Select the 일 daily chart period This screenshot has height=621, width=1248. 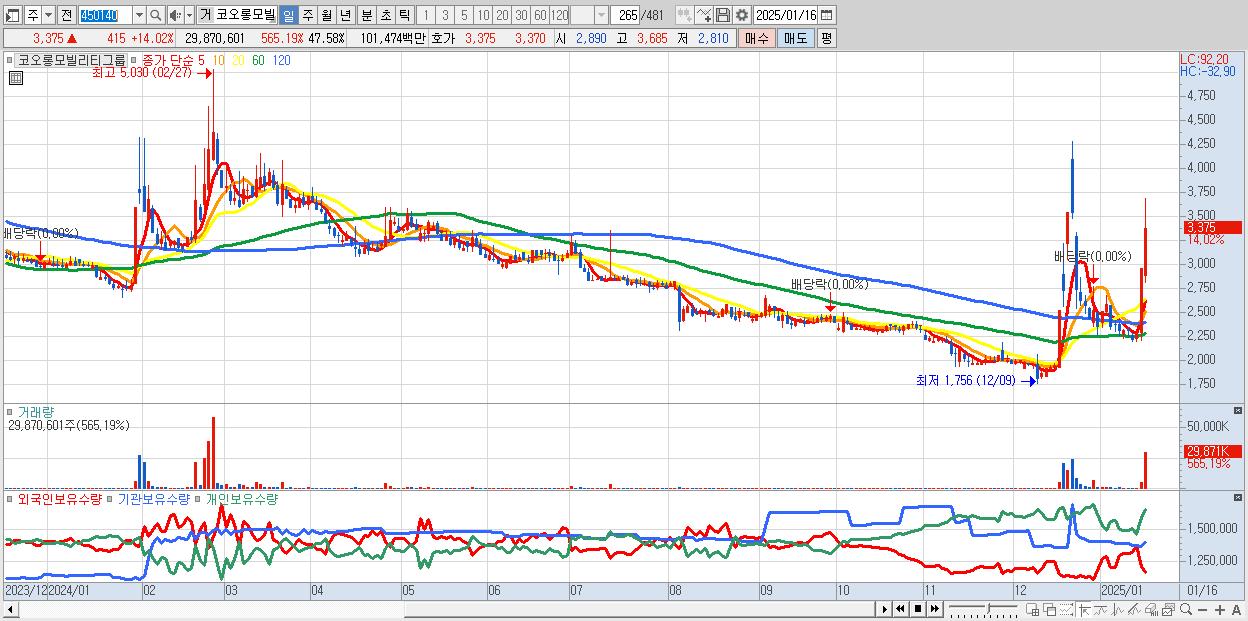pos(288,15)
